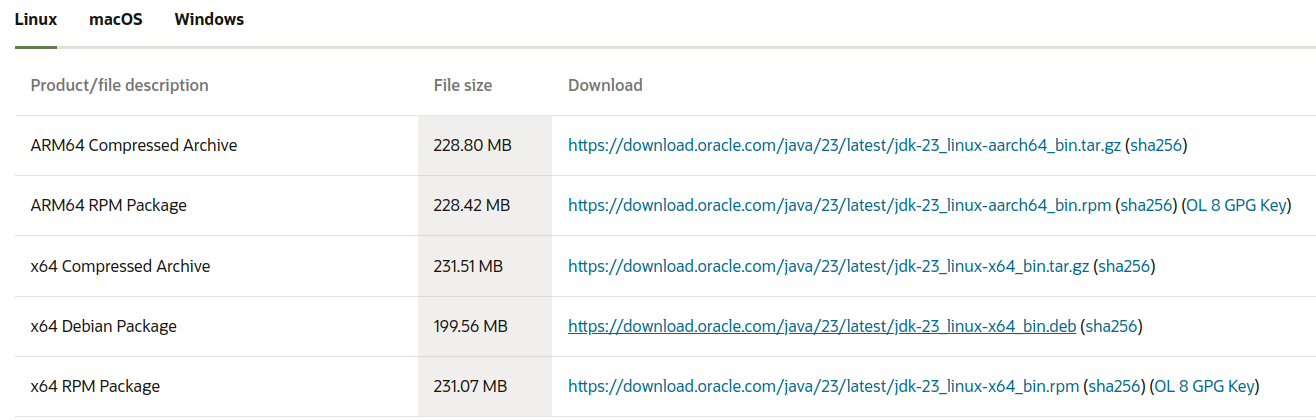This screenshot has width=1316, height=420.
Task: Download the ARM64 RPM Package link
Action: 840,206
